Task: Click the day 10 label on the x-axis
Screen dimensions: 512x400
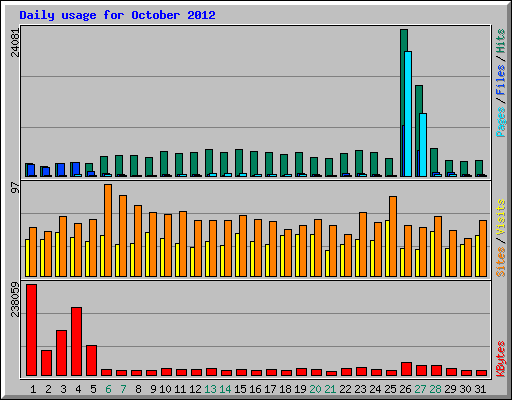Action: coord(165,389)
